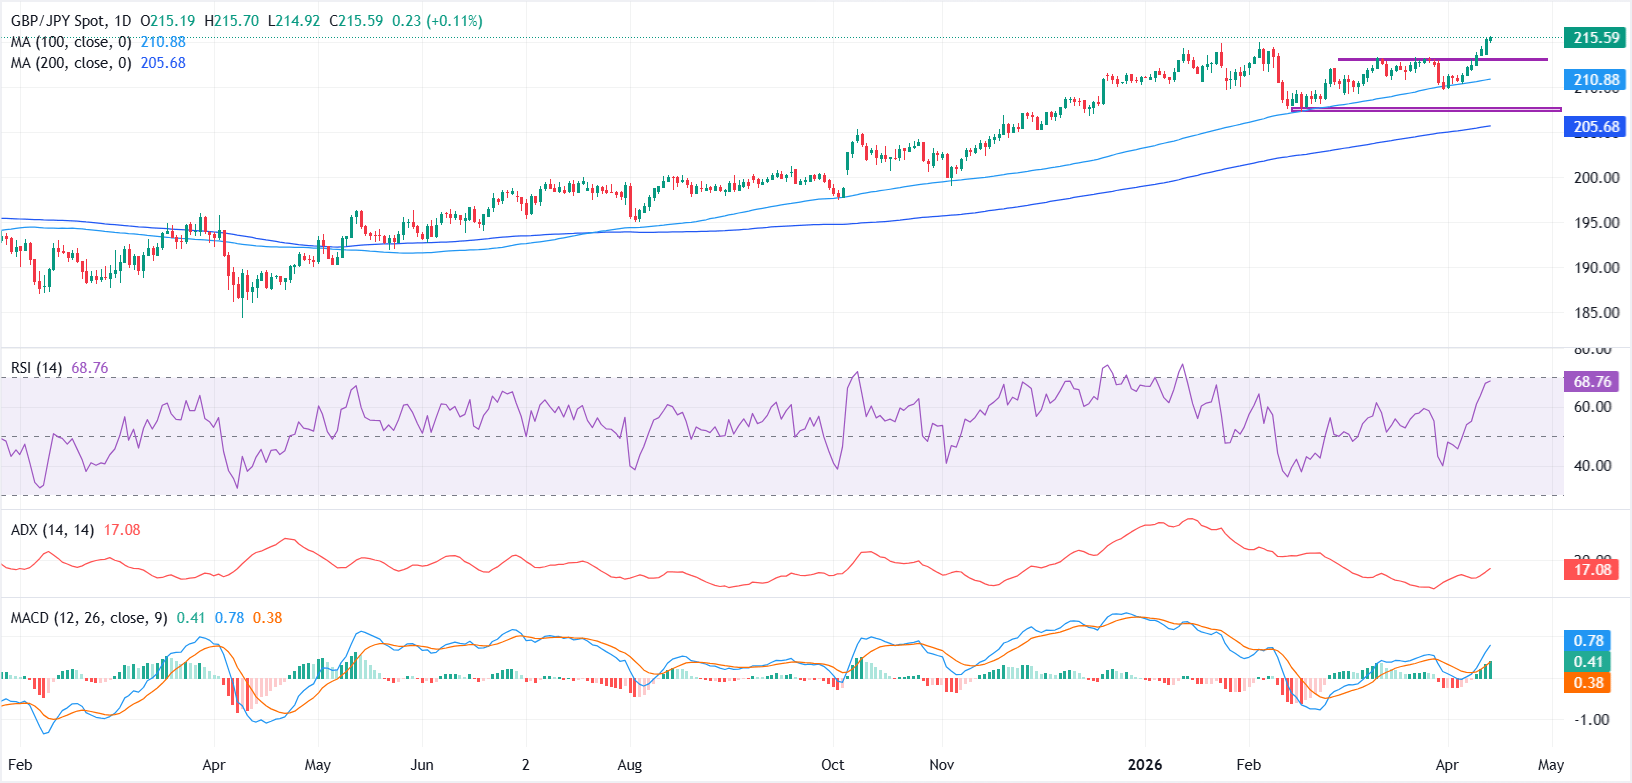
Task: Click the 205.68 MA price axis tag
Action: [1595, 127]
